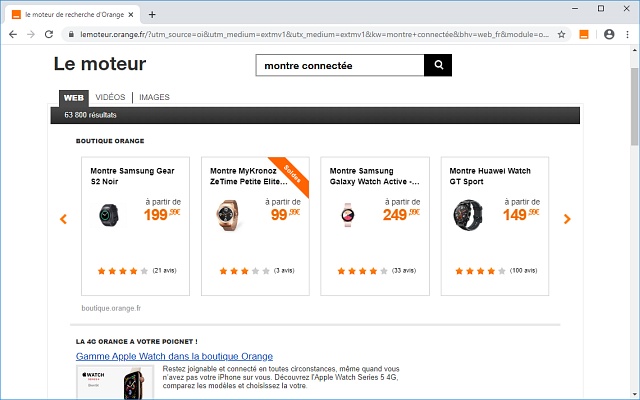Click the 249,99€ price
The height and width of the screenshot is (400, 640).
pyautogui.click(x=401, y=214)
